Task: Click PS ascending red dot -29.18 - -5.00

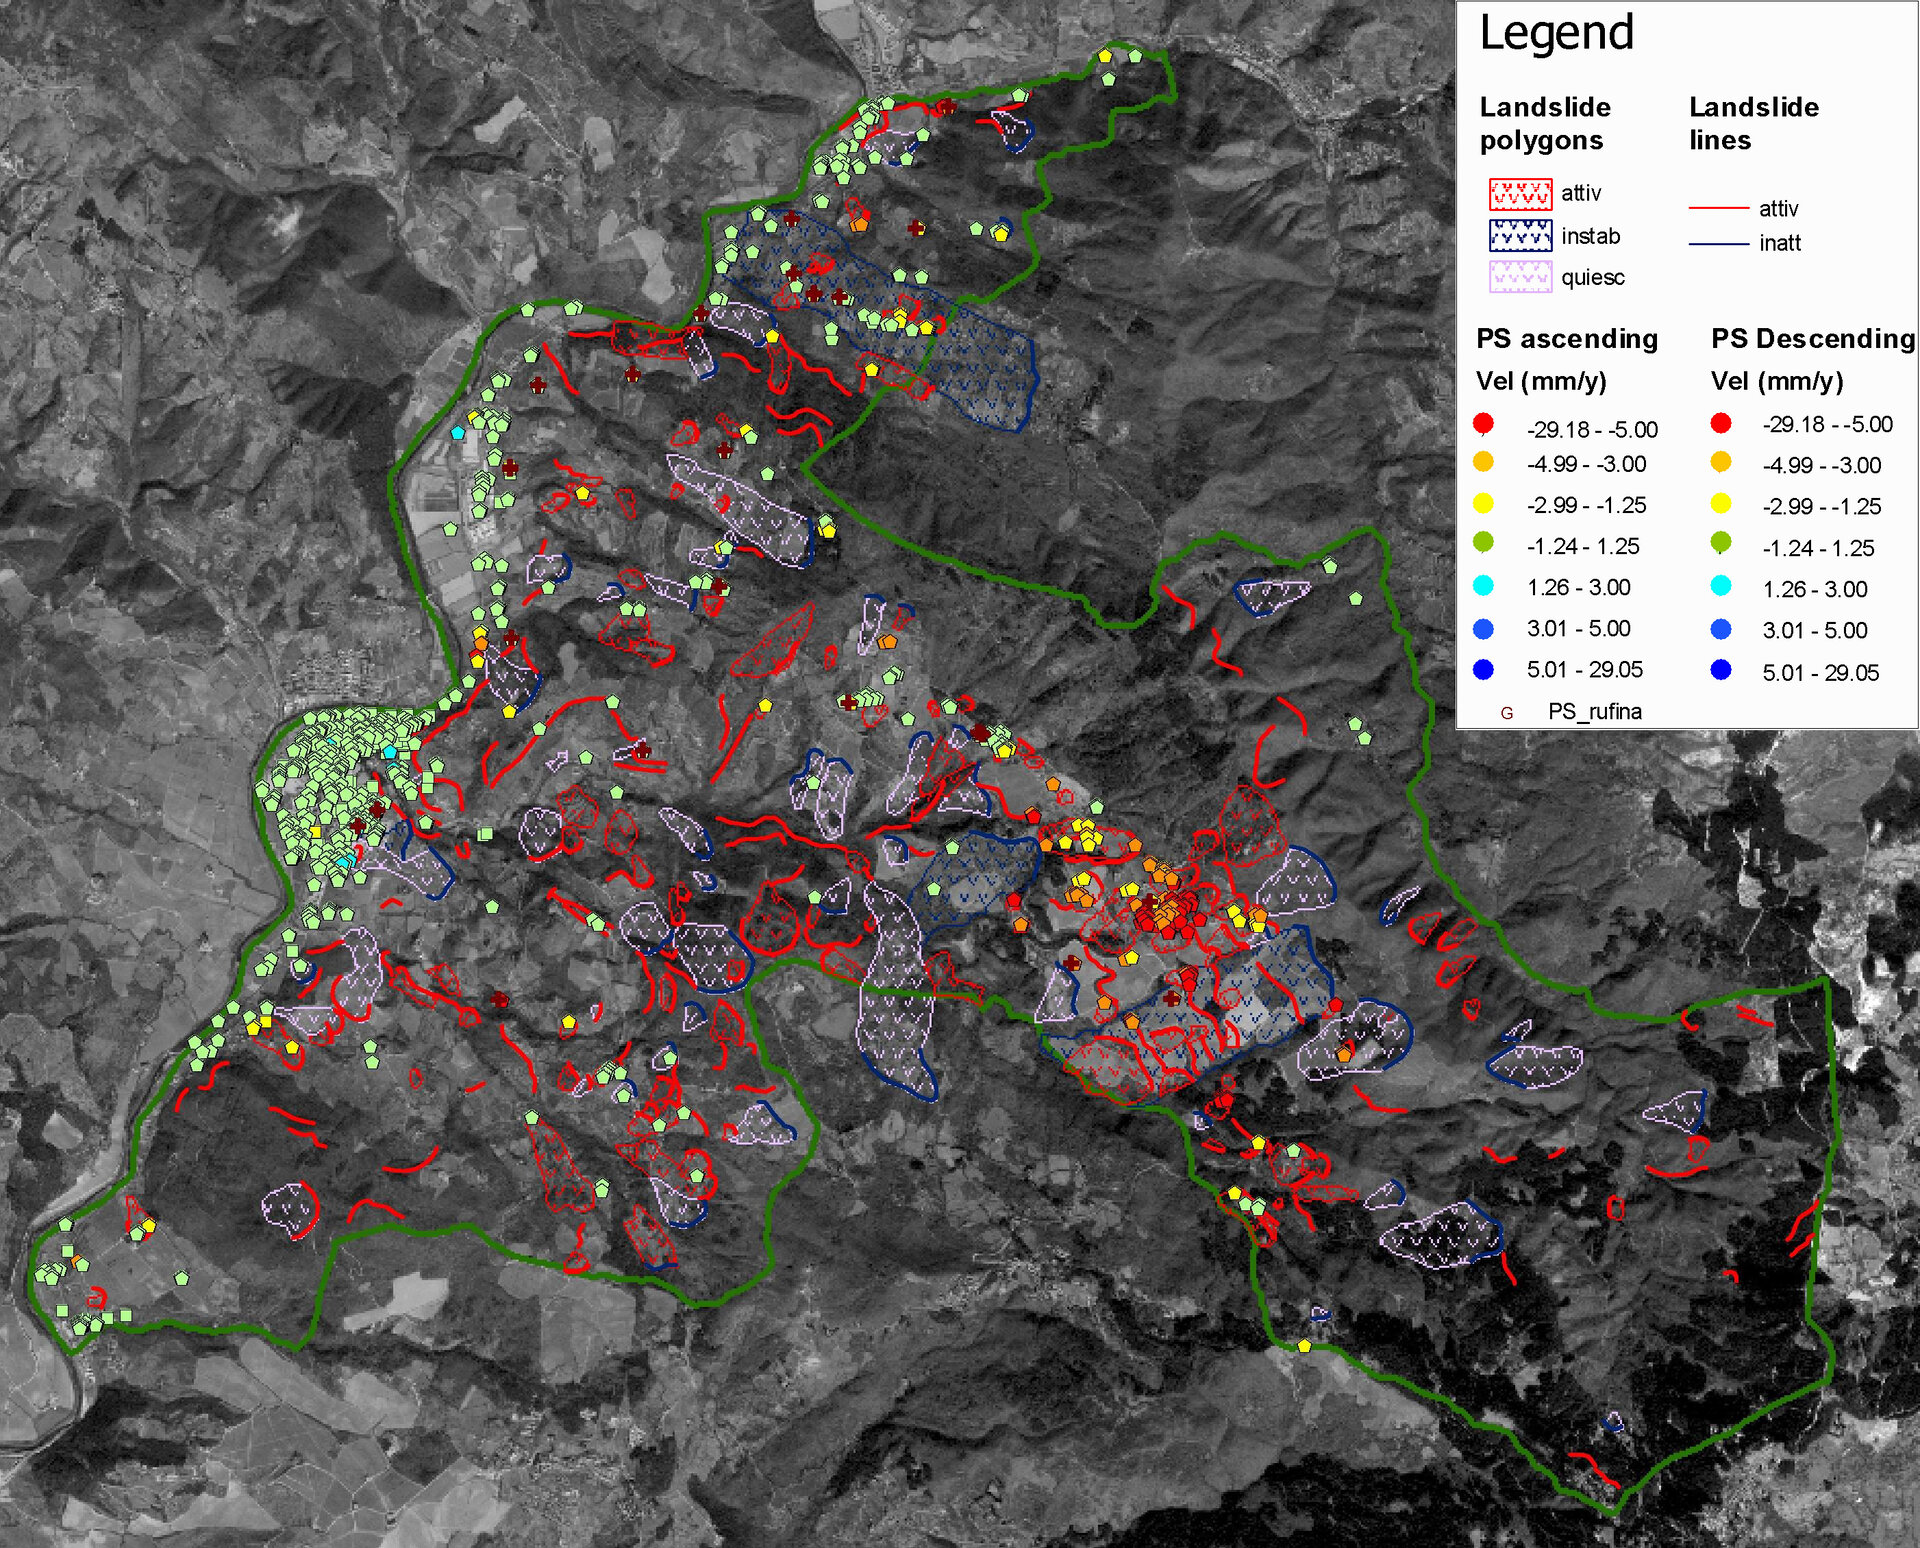Action: pos(1483,424)
